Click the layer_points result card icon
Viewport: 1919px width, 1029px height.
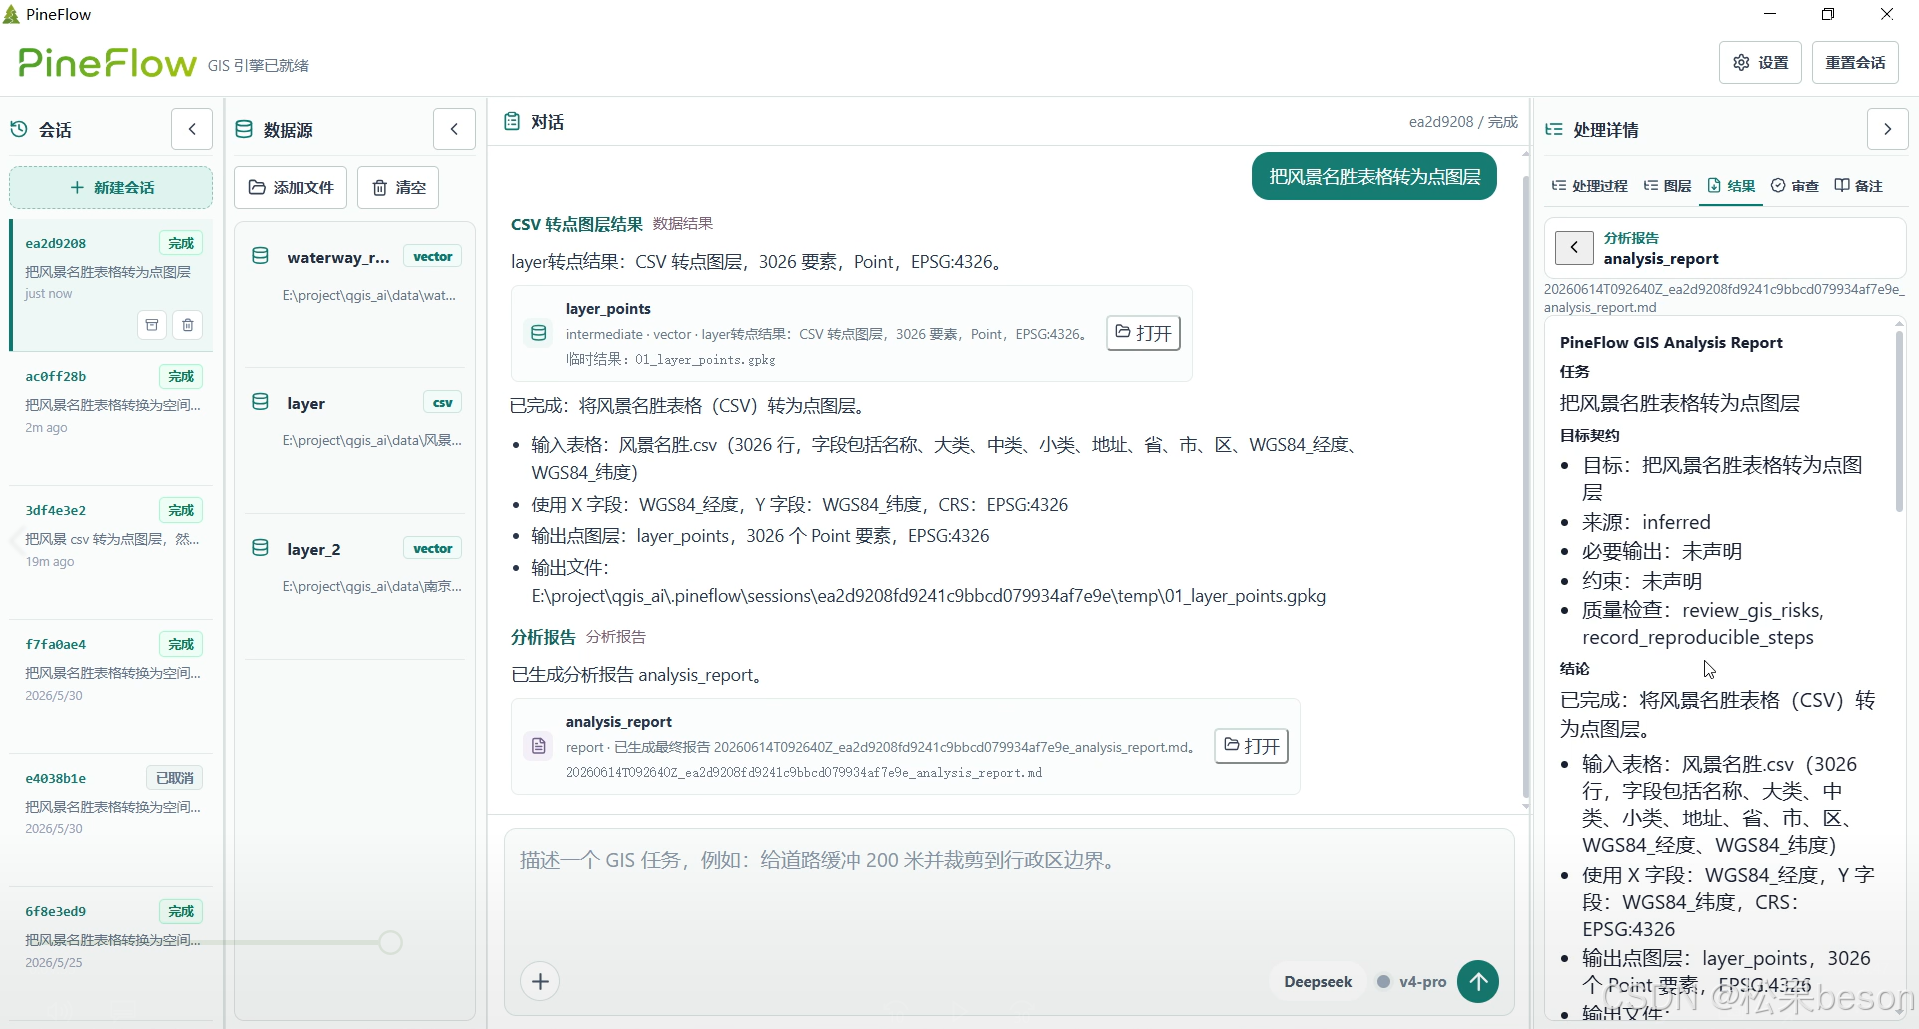[538, 333]
